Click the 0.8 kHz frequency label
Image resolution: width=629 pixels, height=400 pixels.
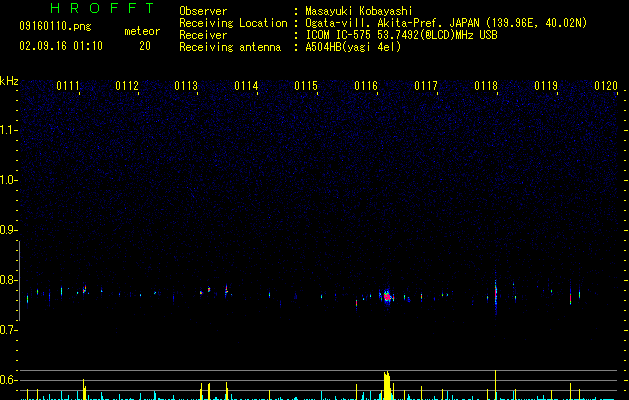click(x=9, y=280)
